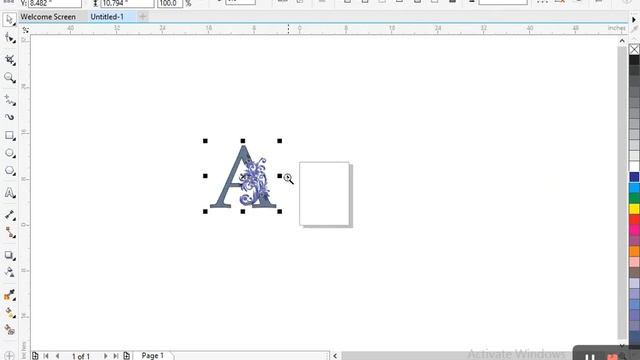Viewport: 640px width, 360px height.
Task: Add a page before the current page
Action: coord(35,356)
